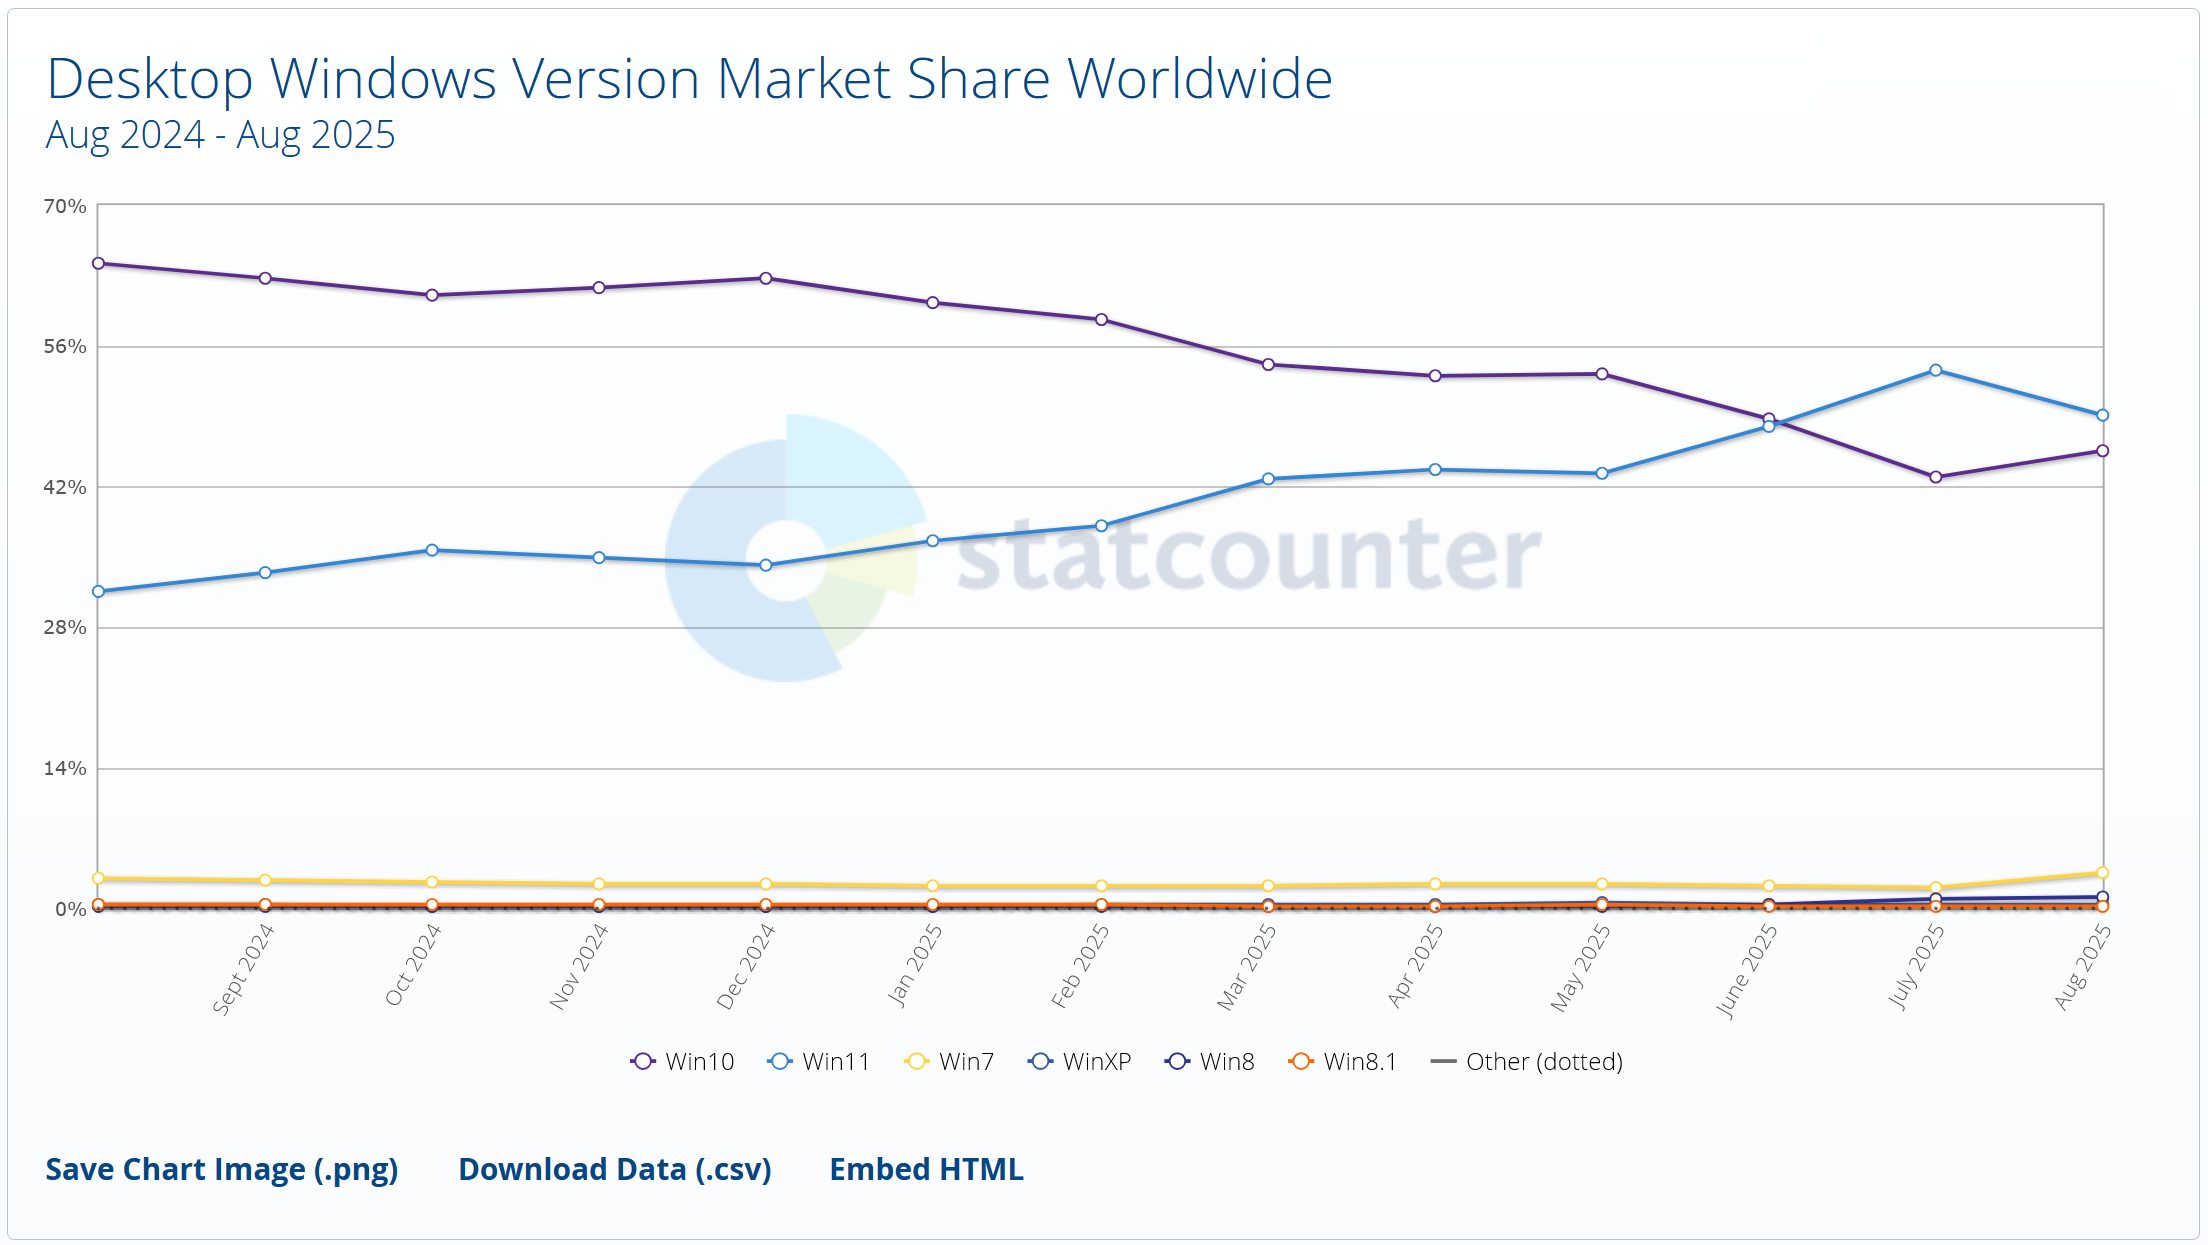Click the Win11 July 2025 data point marker
Viewport: 2208px width, 1245px height.
click(1935, 370)
